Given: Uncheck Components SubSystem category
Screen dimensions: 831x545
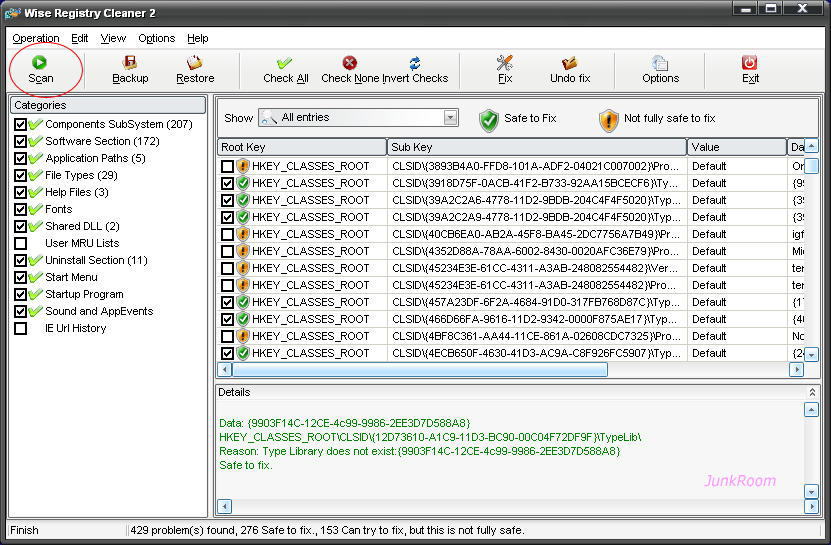Looking at the screenshot, I should tap(21, 125).
